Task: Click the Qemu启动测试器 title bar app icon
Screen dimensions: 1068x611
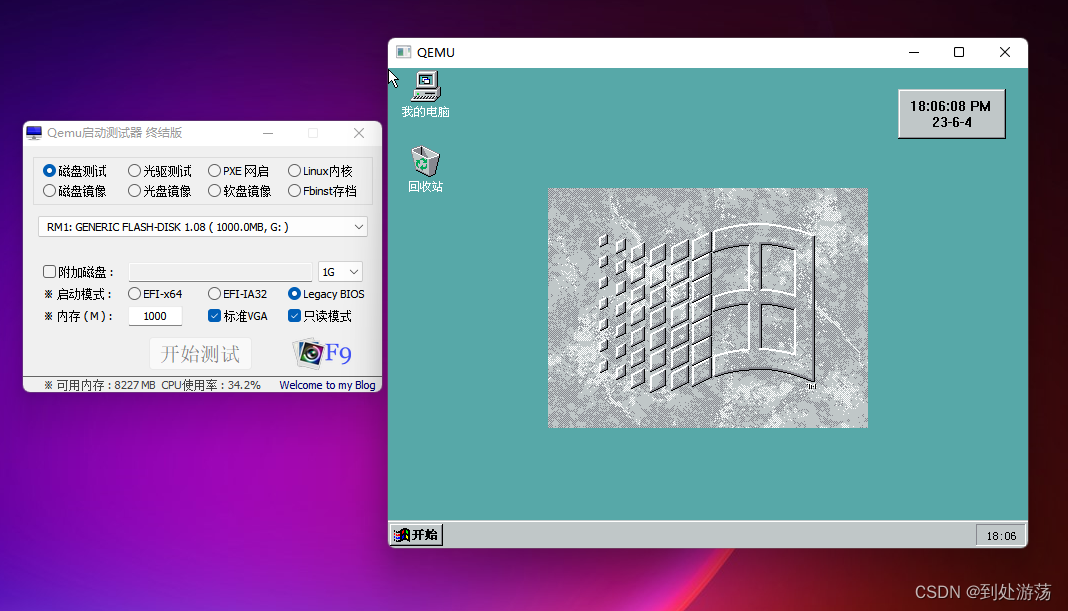Action: coord(34,133)
